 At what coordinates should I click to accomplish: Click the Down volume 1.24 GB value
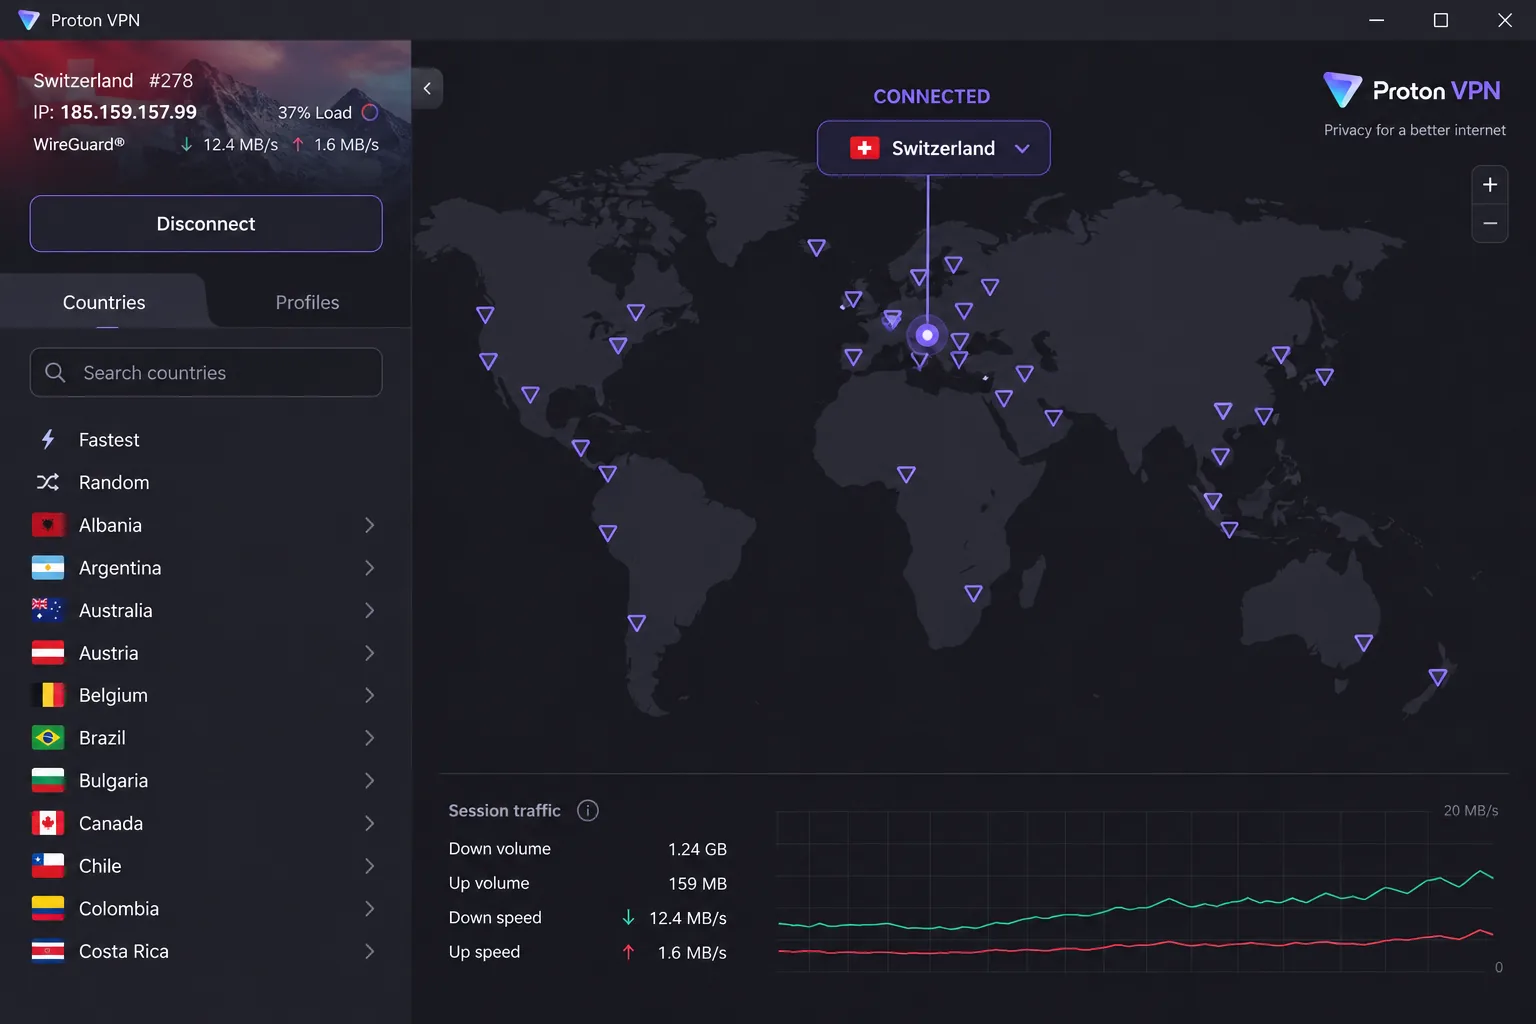pos(697,849)
